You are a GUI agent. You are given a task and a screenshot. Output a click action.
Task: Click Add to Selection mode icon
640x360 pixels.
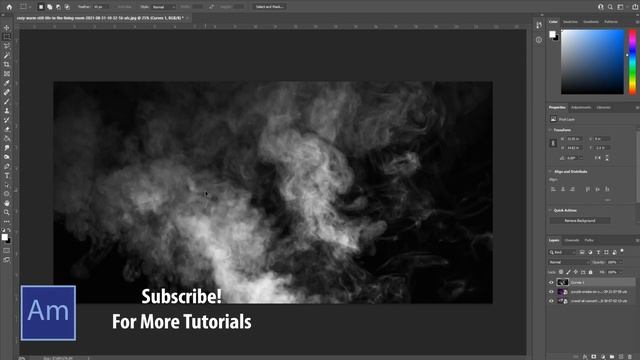tap(49, 7)
